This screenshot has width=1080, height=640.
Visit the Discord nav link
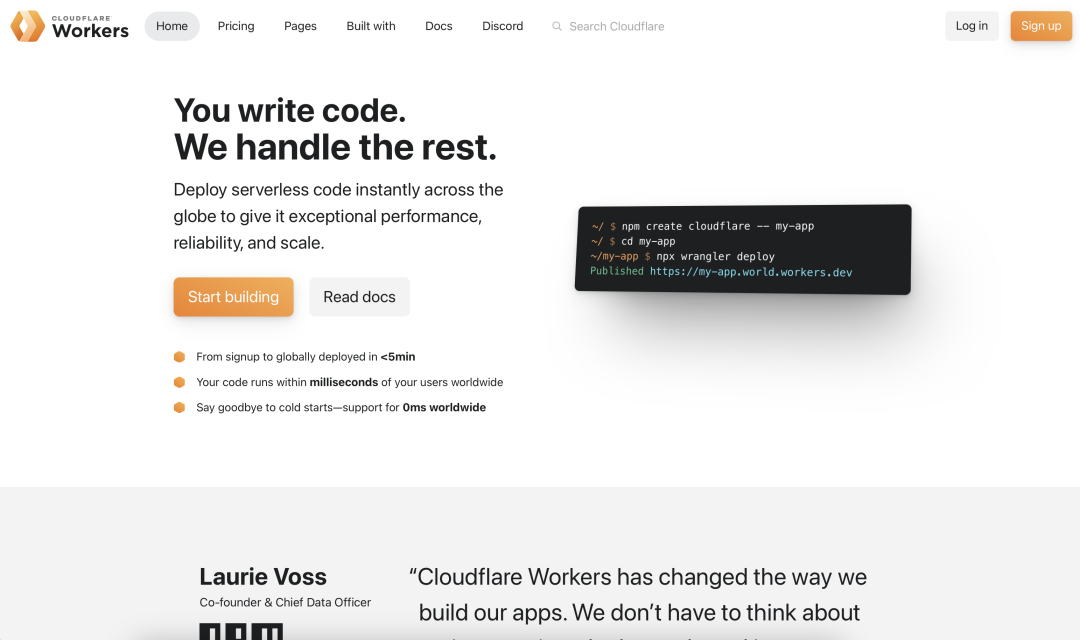[x=503, y=26]
